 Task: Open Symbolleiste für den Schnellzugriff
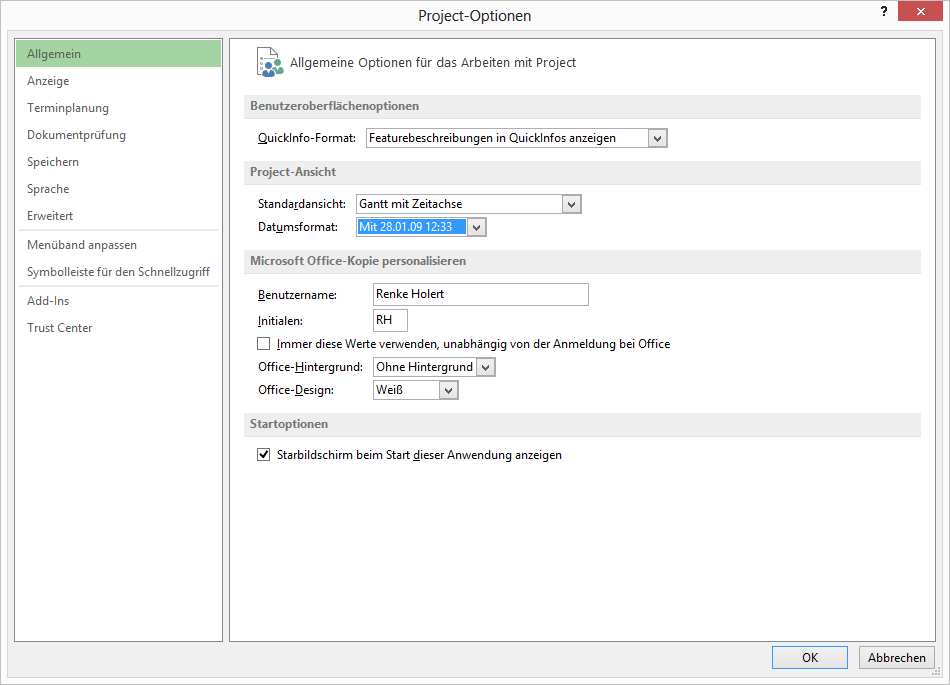point(119,272)
